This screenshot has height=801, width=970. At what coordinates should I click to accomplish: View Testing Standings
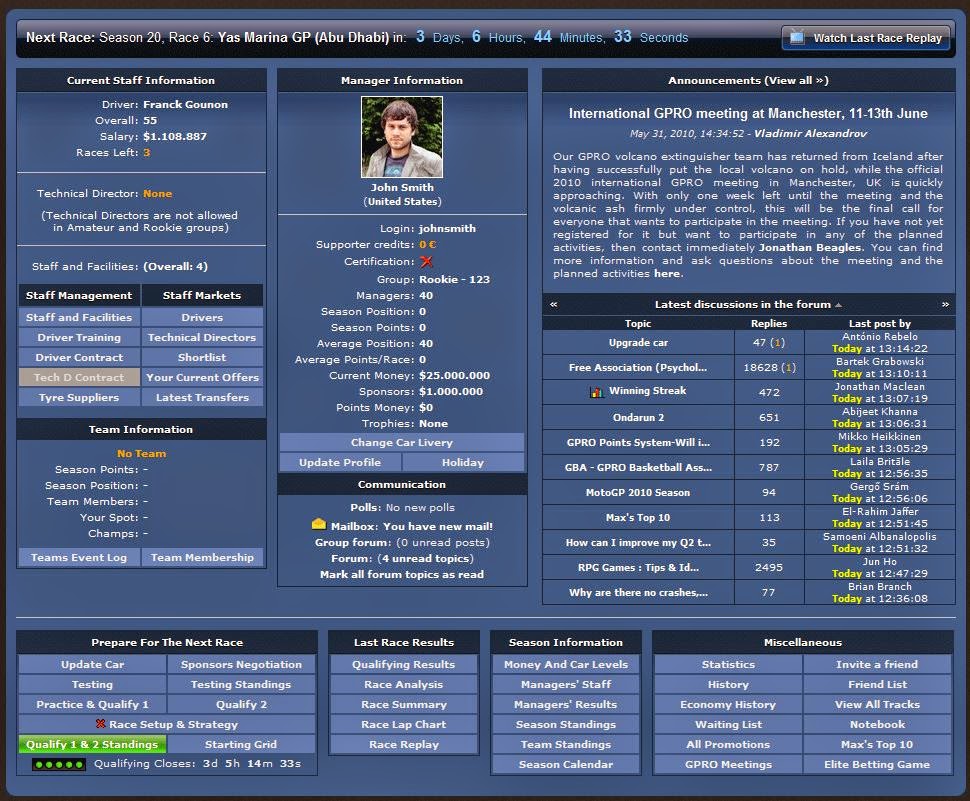pyautogui.click(x=241, y=684)
